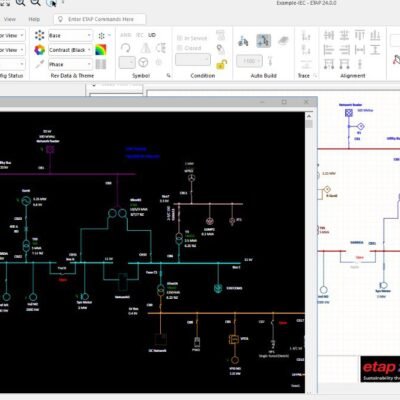The height and width of the screenshot is (400, 400).
Task: Click the revision data icon beside Base
Action: click(39, 35)
